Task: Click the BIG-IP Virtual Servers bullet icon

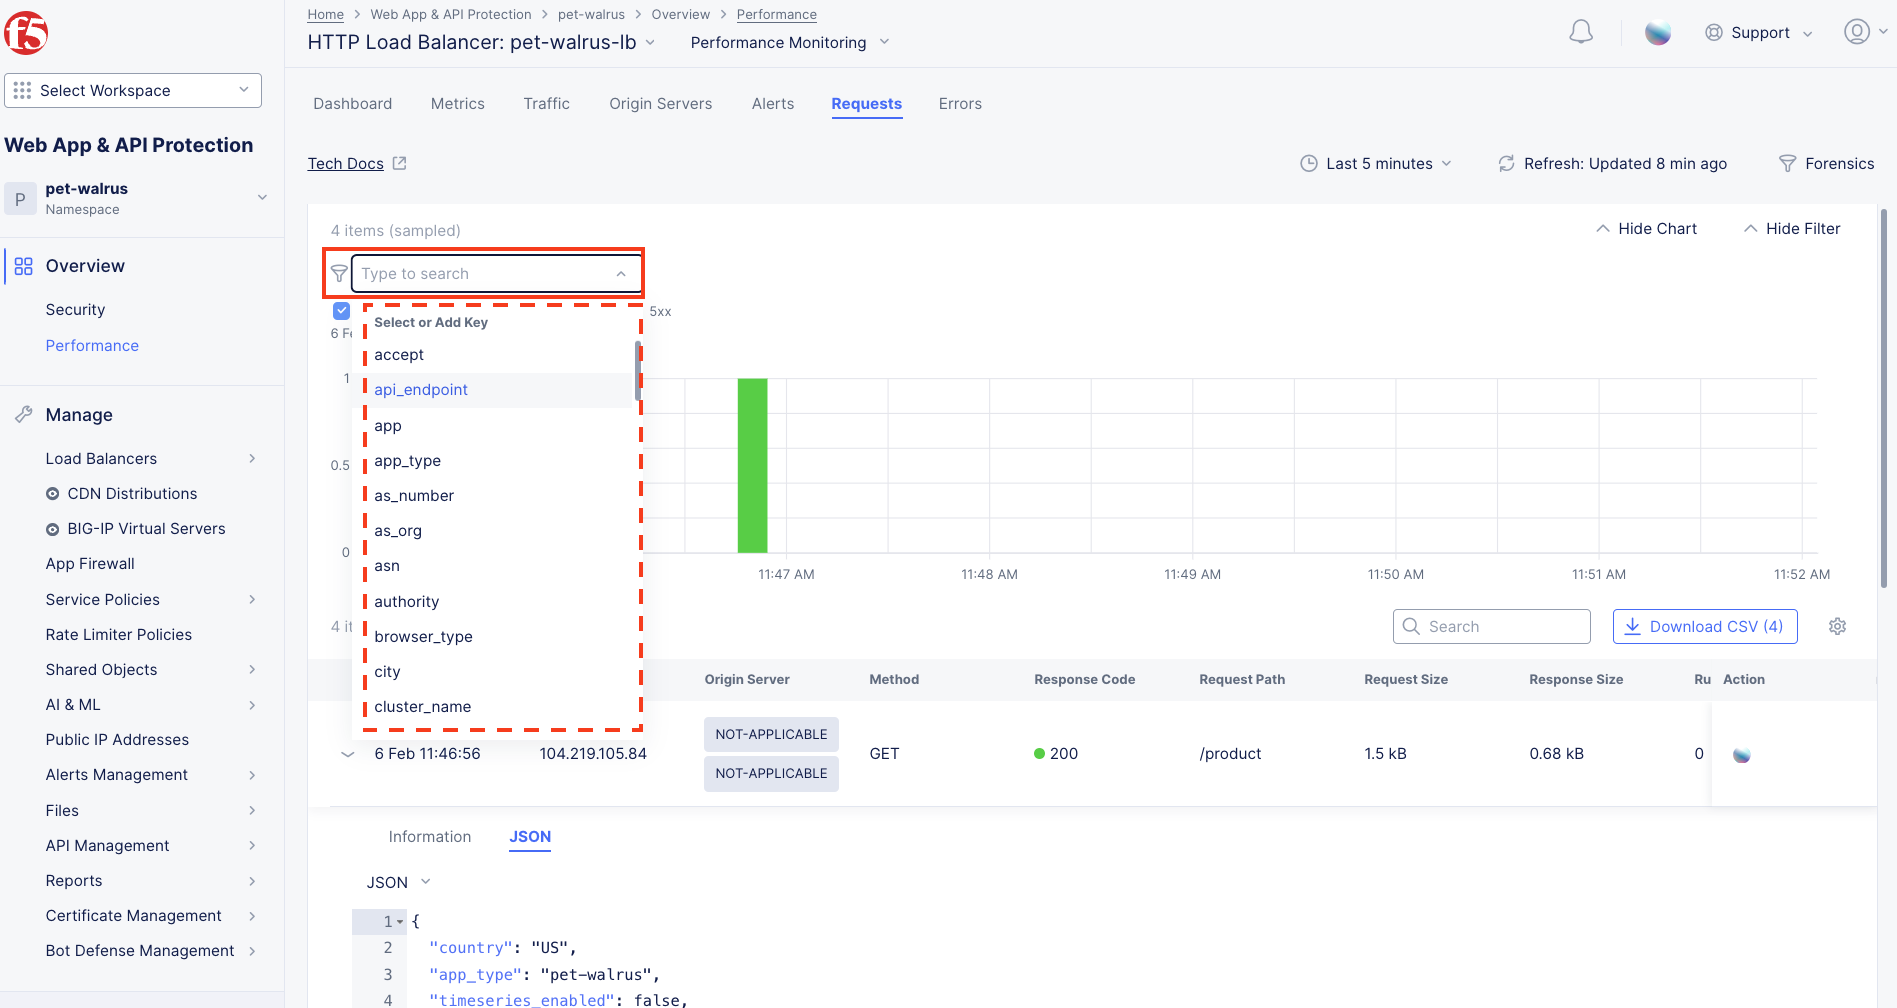Action: coord(53,529)
